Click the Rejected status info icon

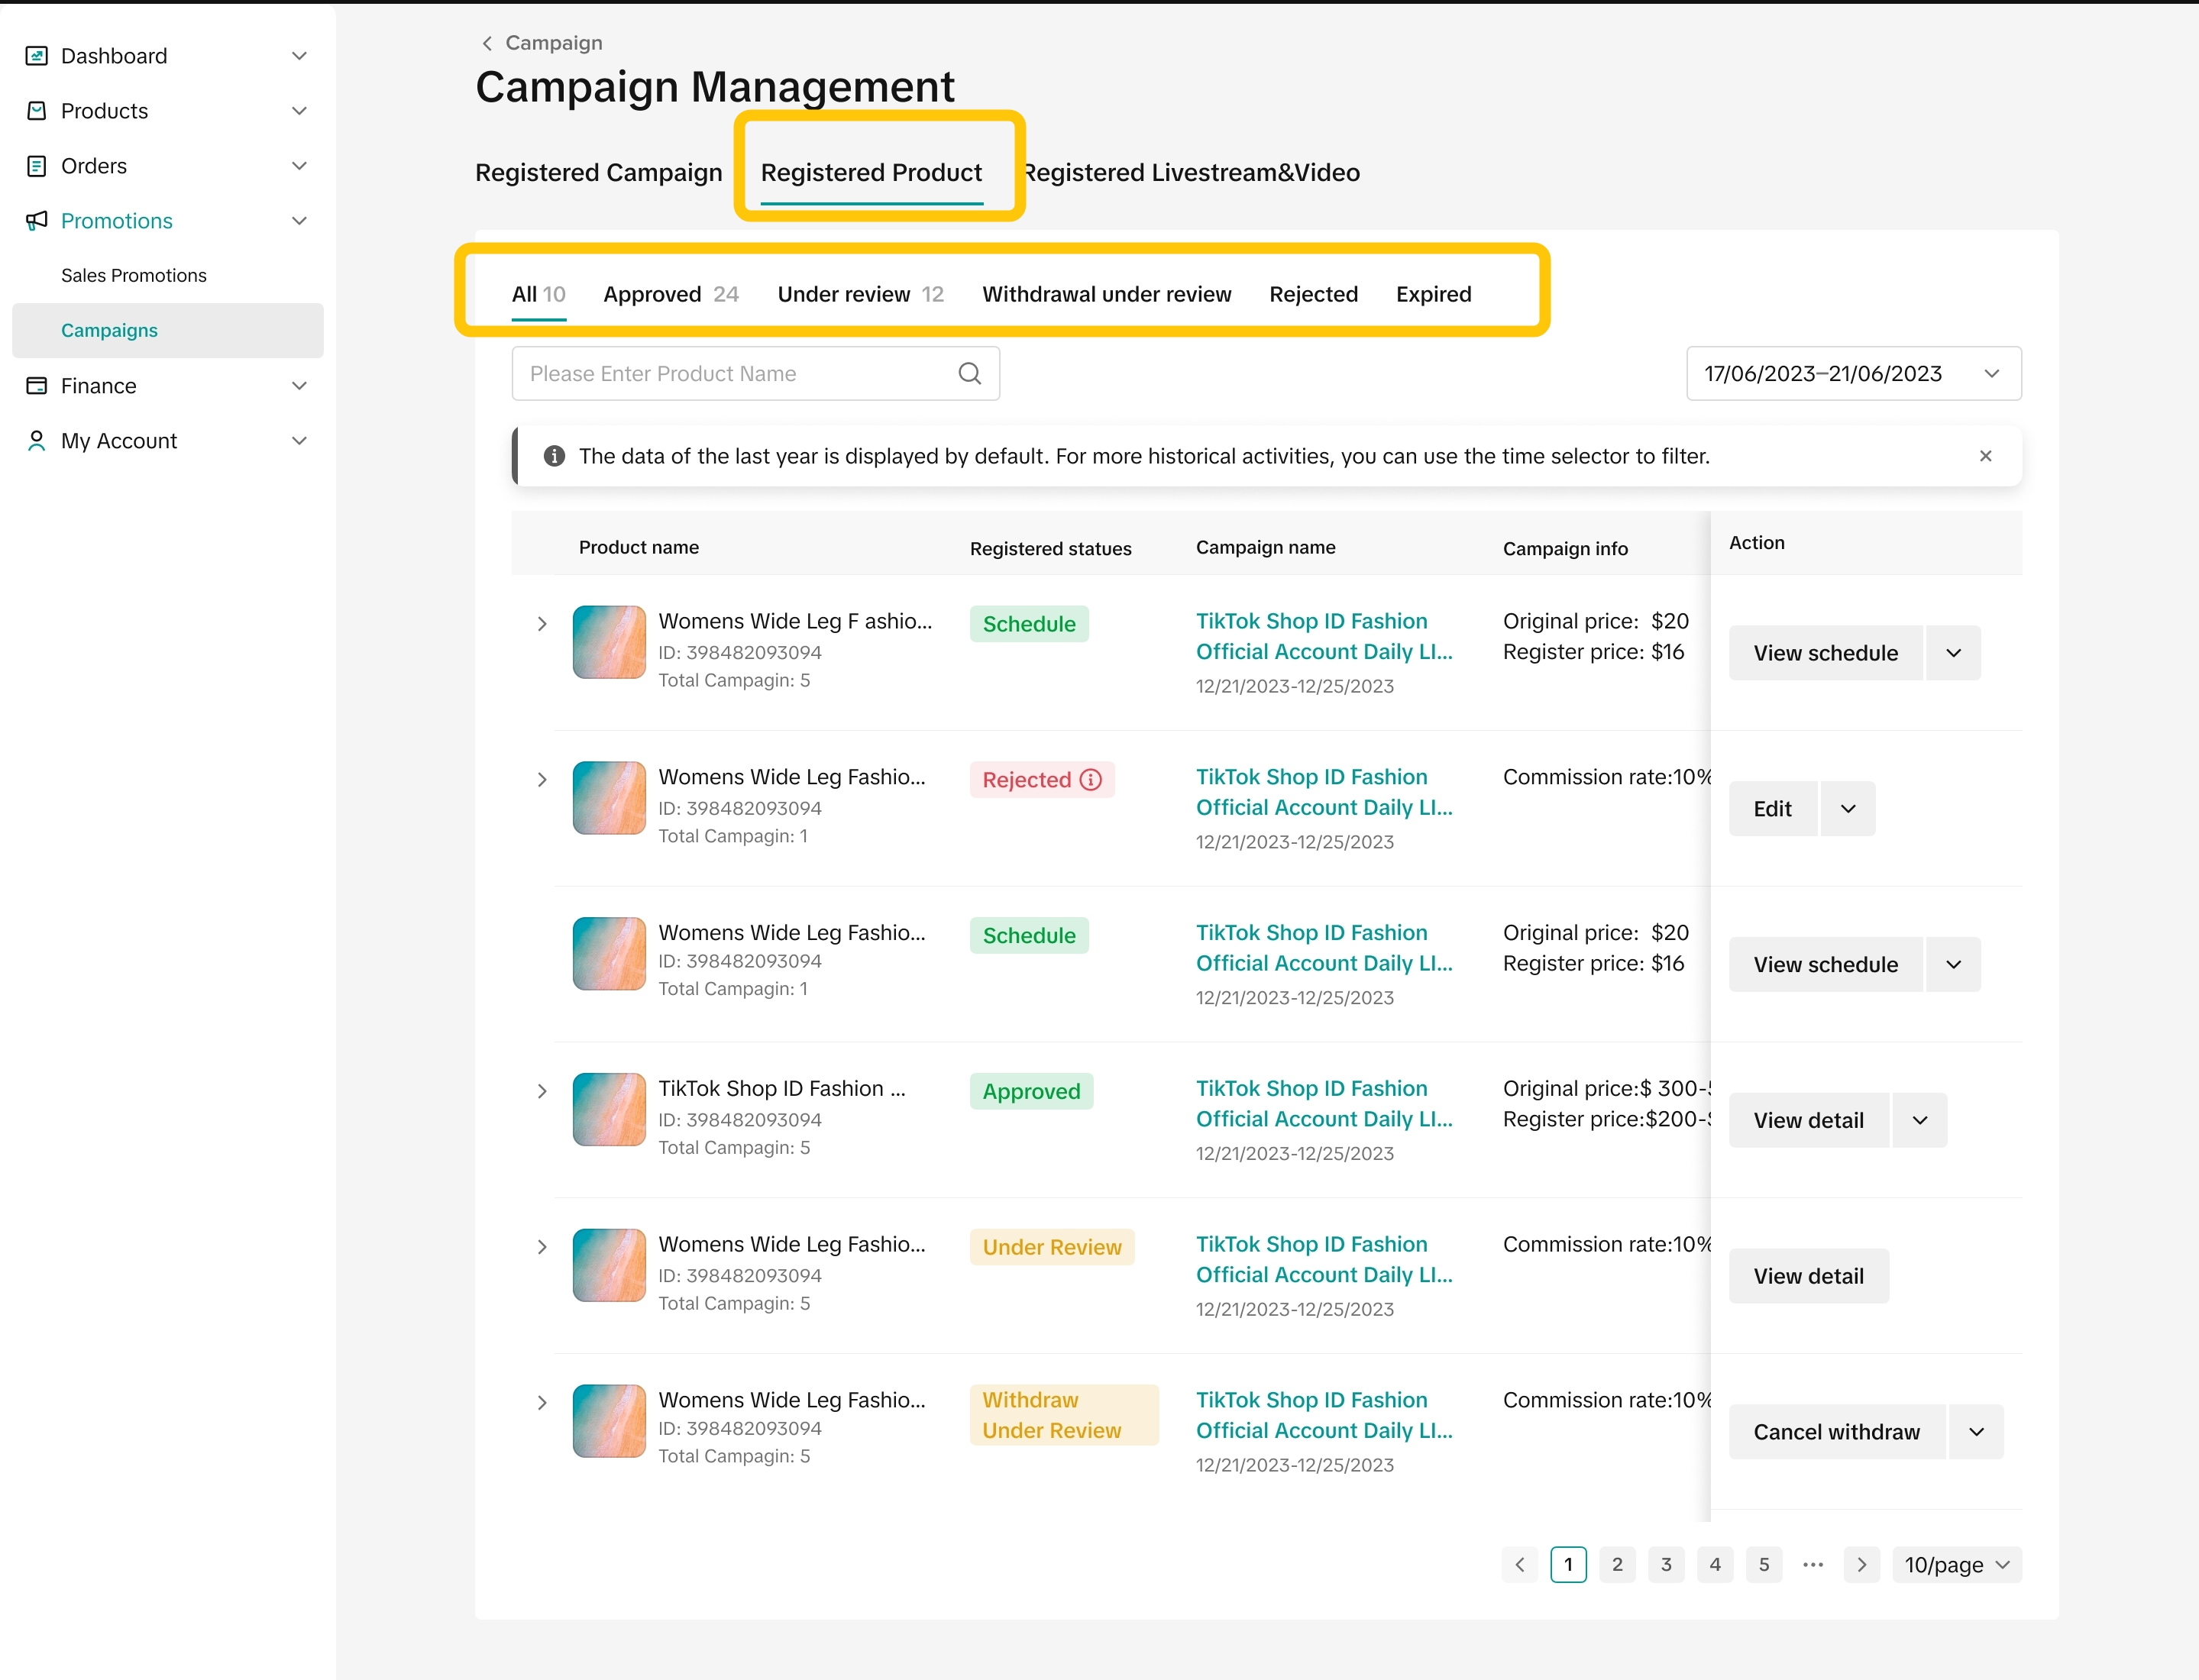click(1091, 780)
